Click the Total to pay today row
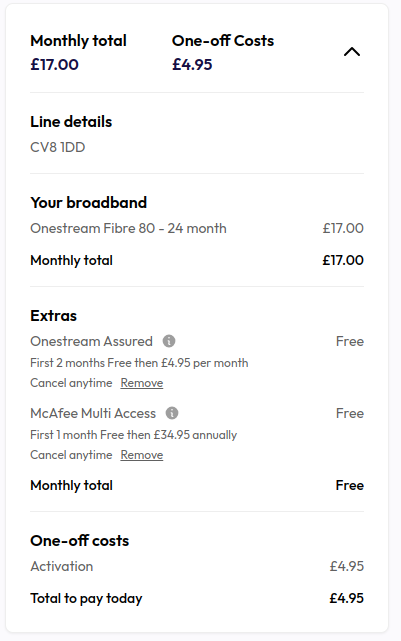This screenshot has width=401, height=641. point(197,598)
